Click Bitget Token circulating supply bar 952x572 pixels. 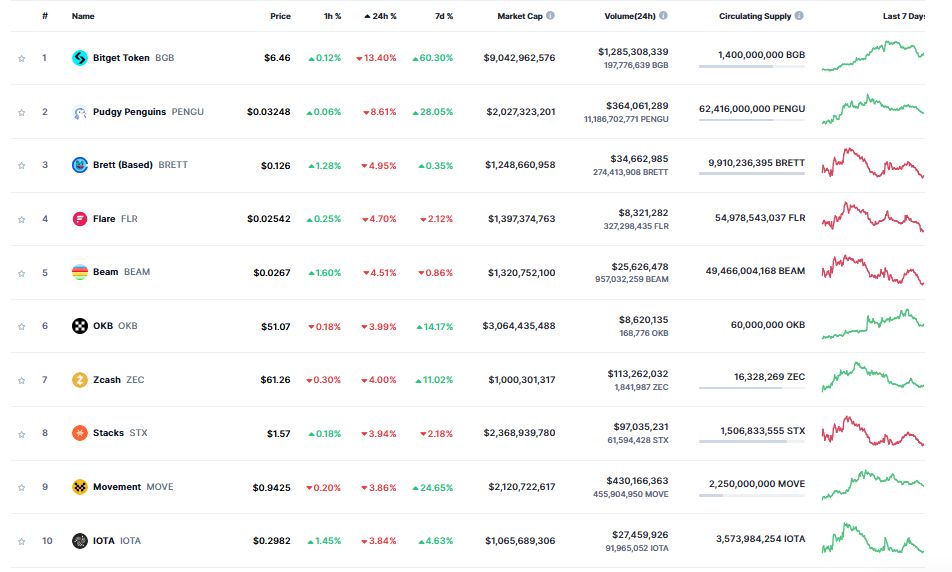pos(752,66)
